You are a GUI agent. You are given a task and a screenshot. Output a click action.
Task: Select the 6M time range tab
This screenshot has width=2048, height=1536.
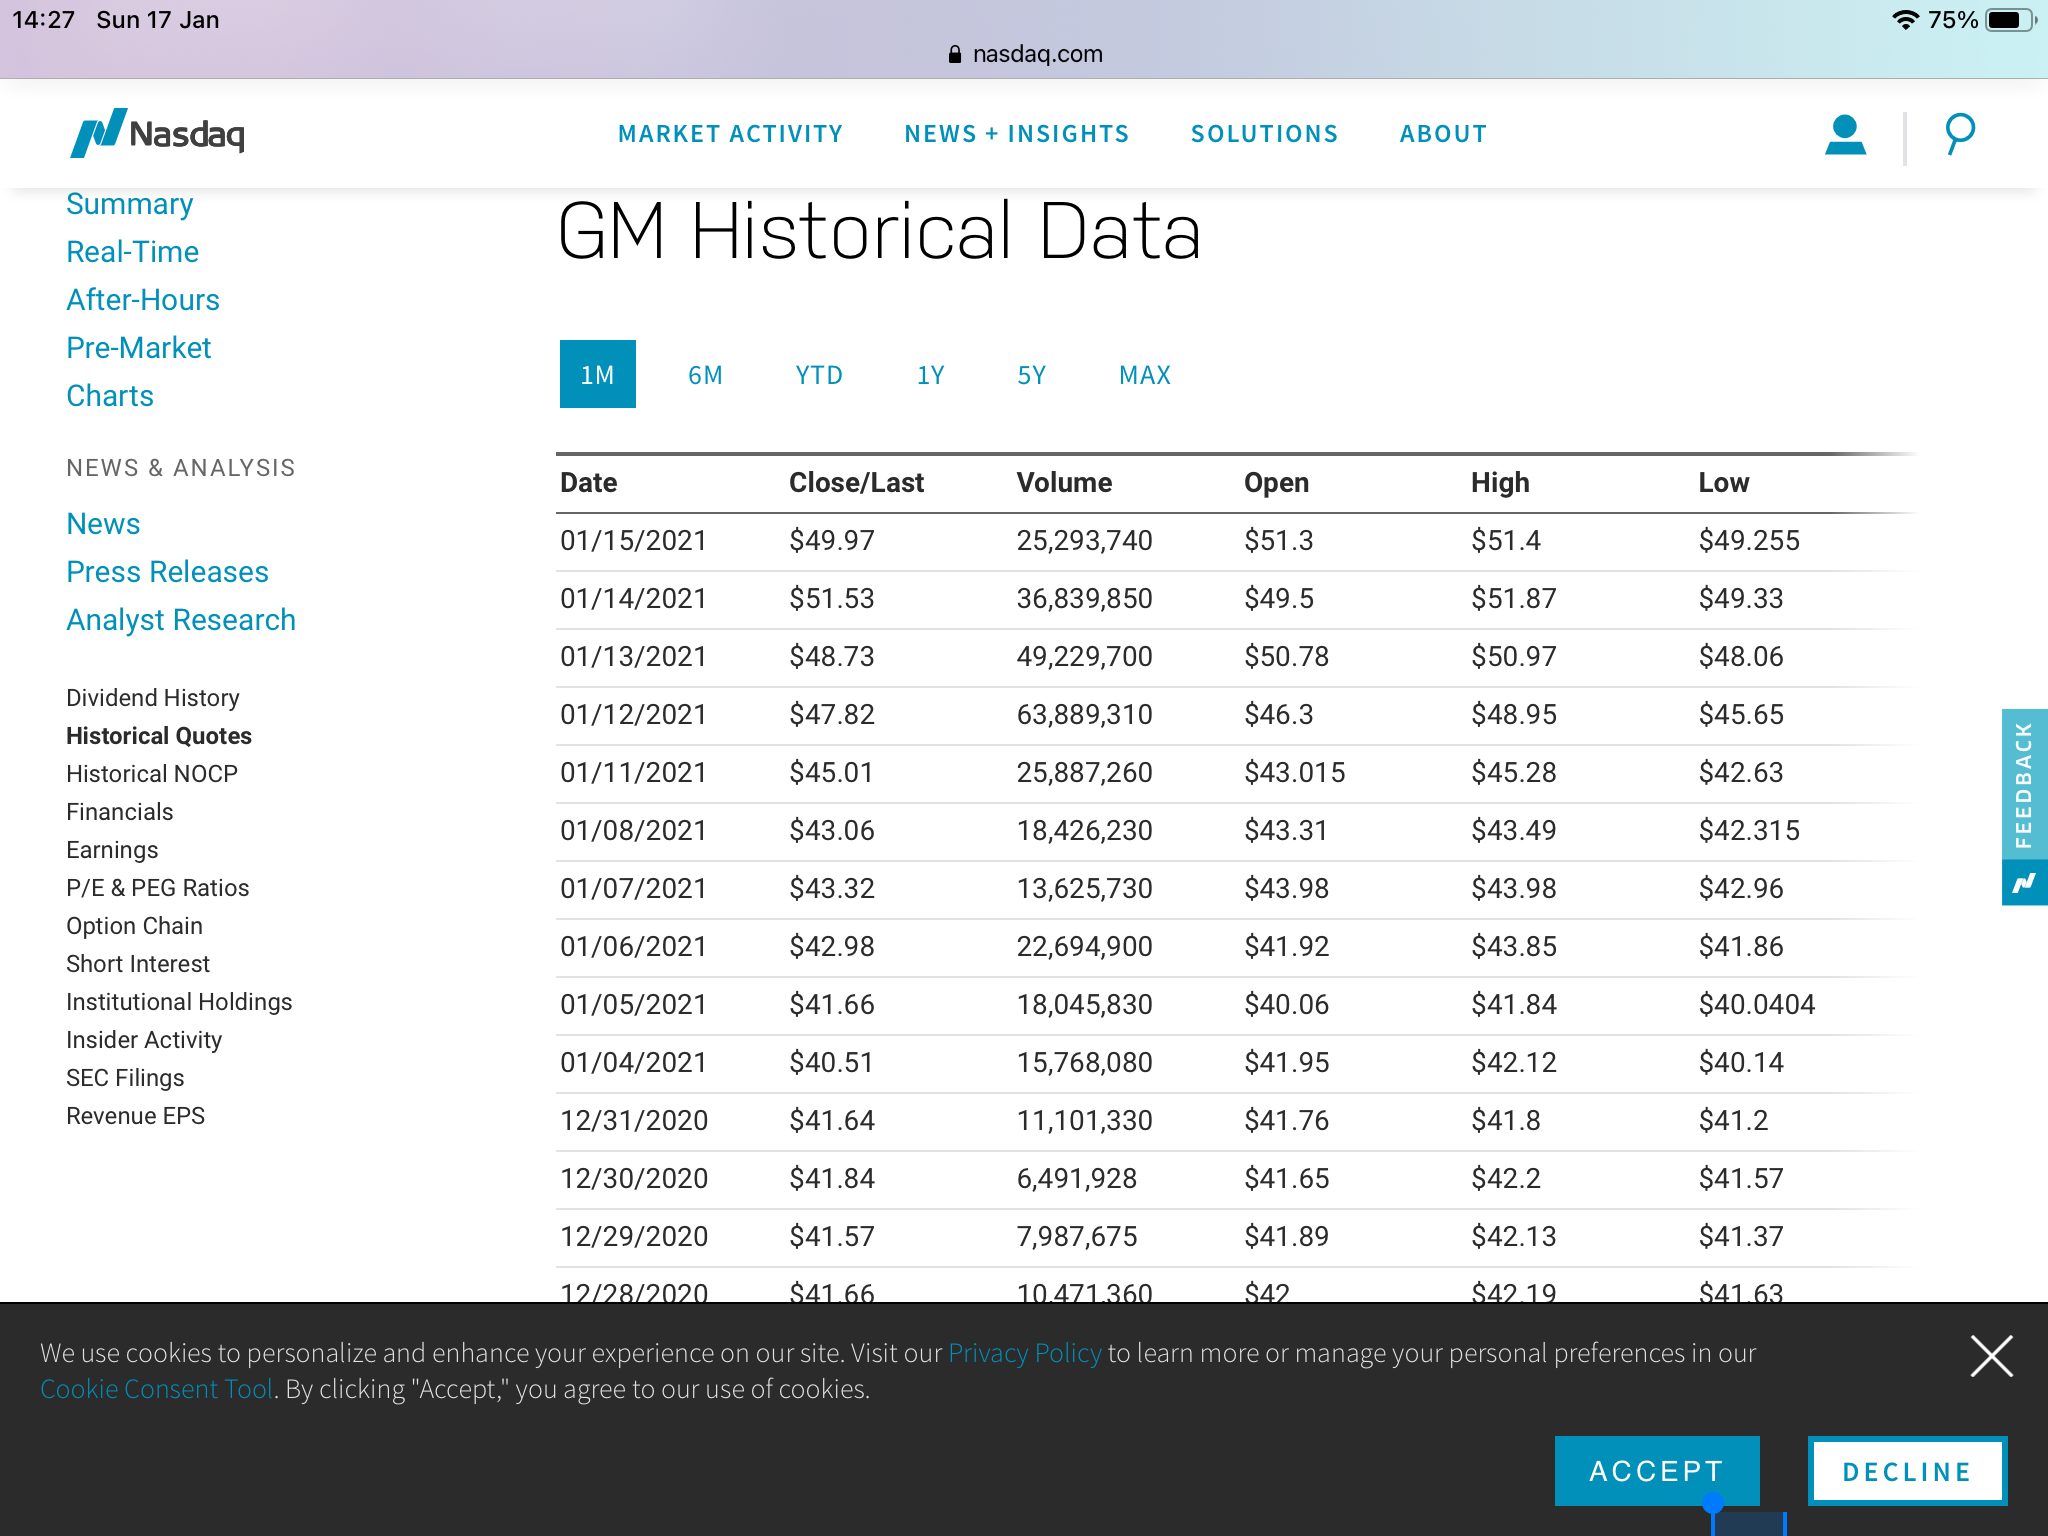coord(705,375)
